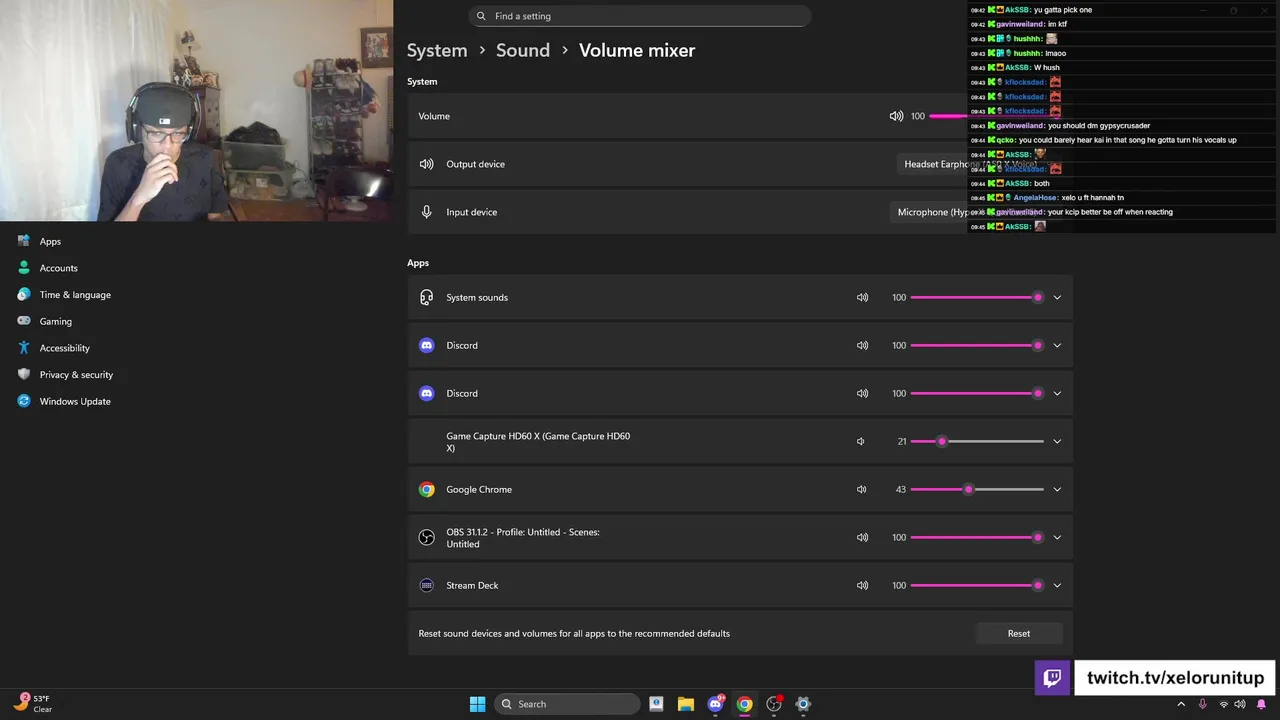Open the notification bell in taskbar
The width and height of the screenshot is (1280, 720).
[1261, 704]
